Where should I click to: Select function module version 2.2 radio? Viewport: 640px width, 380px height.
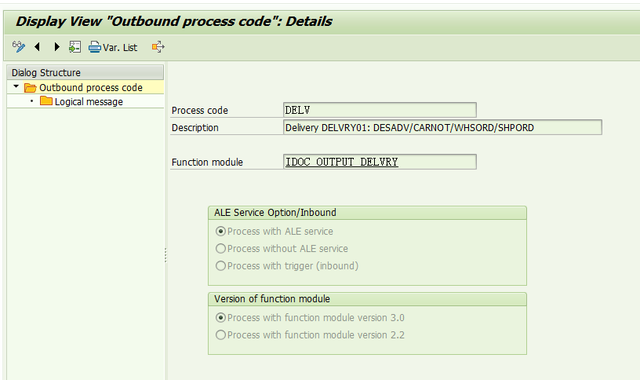pyautogui.click(x=220, y=335)
